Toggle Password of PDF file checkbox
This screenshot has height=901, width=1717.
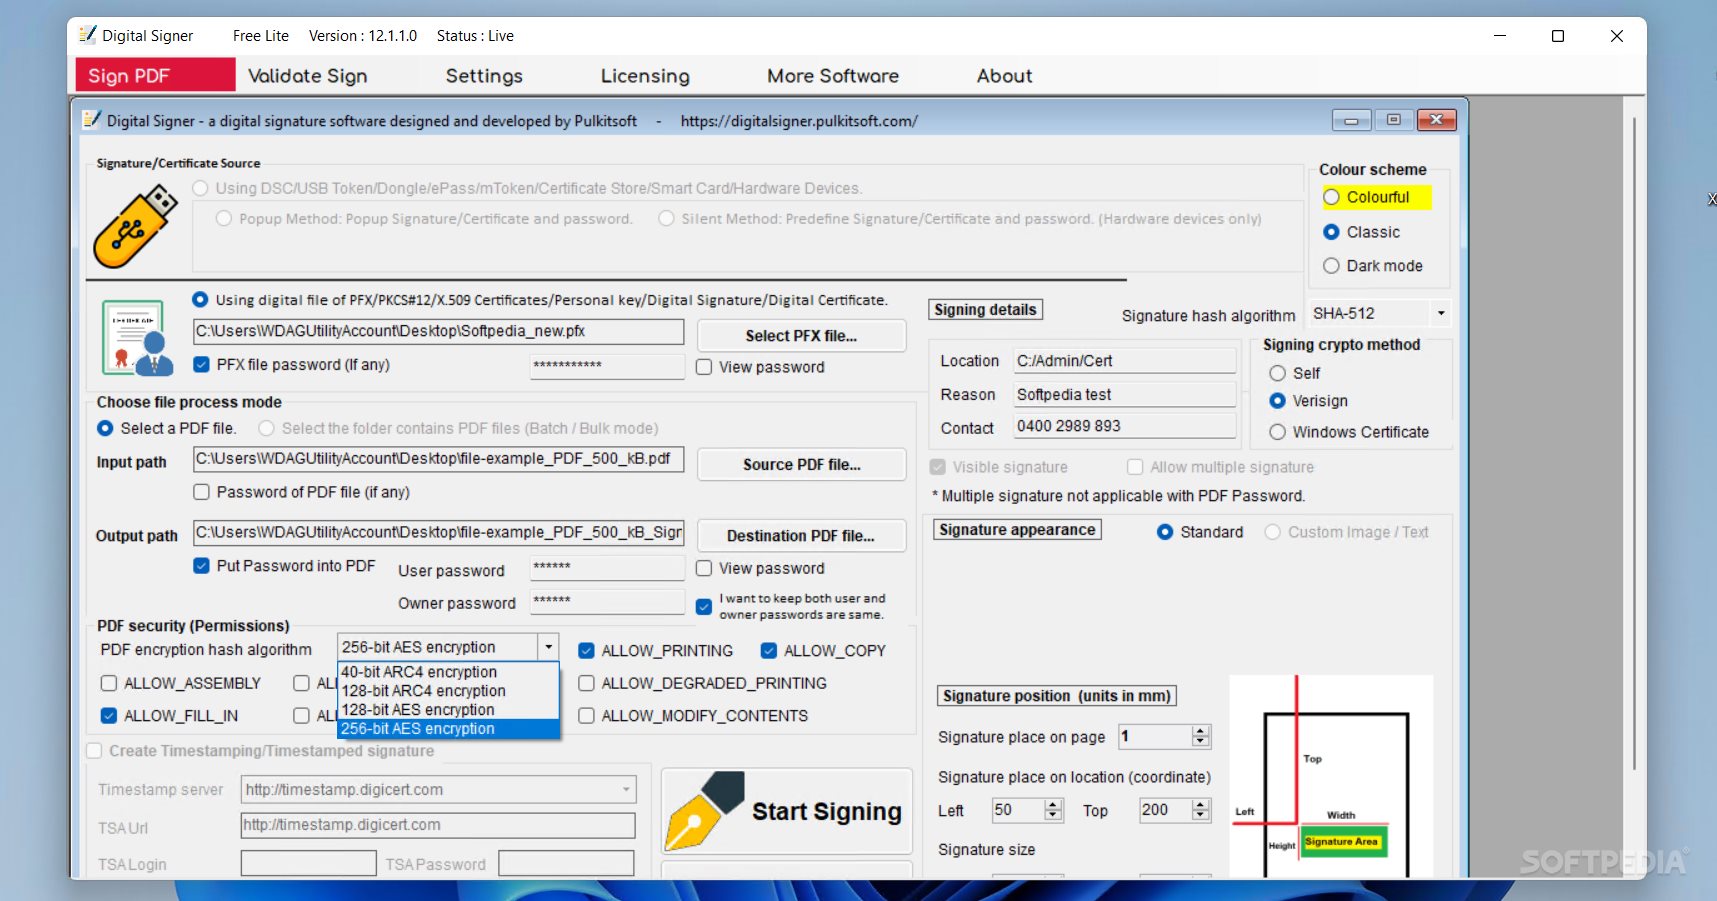click(201, 492)
